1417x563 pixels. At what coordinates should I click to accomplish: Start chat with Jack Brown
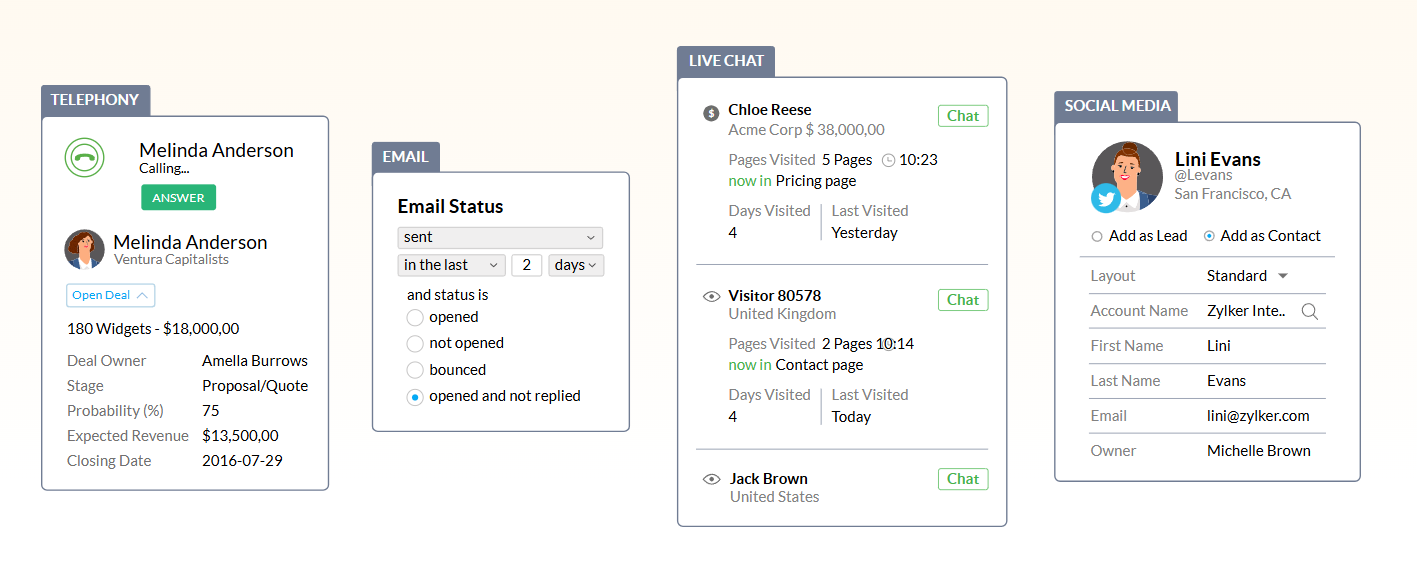(963, 479)
